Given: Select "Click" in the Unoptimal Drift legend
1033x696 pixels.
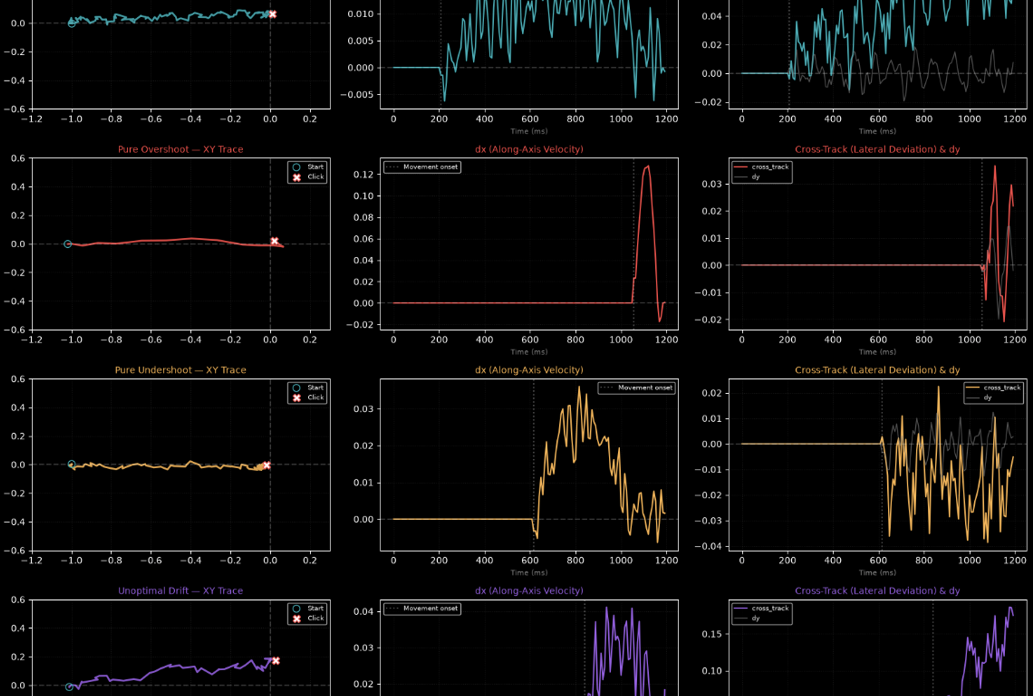Looking at the screenshot, I should pos(315,618).
